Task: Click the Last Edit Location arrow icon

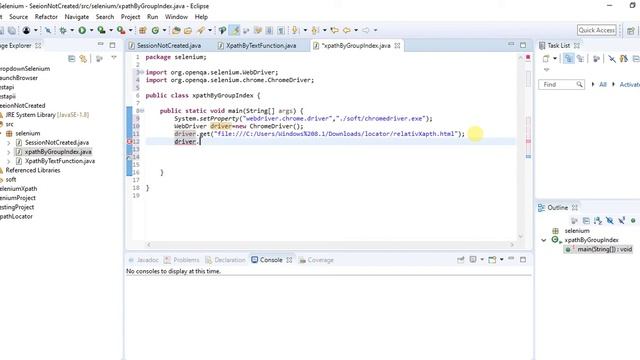Action: pos(335,30)
